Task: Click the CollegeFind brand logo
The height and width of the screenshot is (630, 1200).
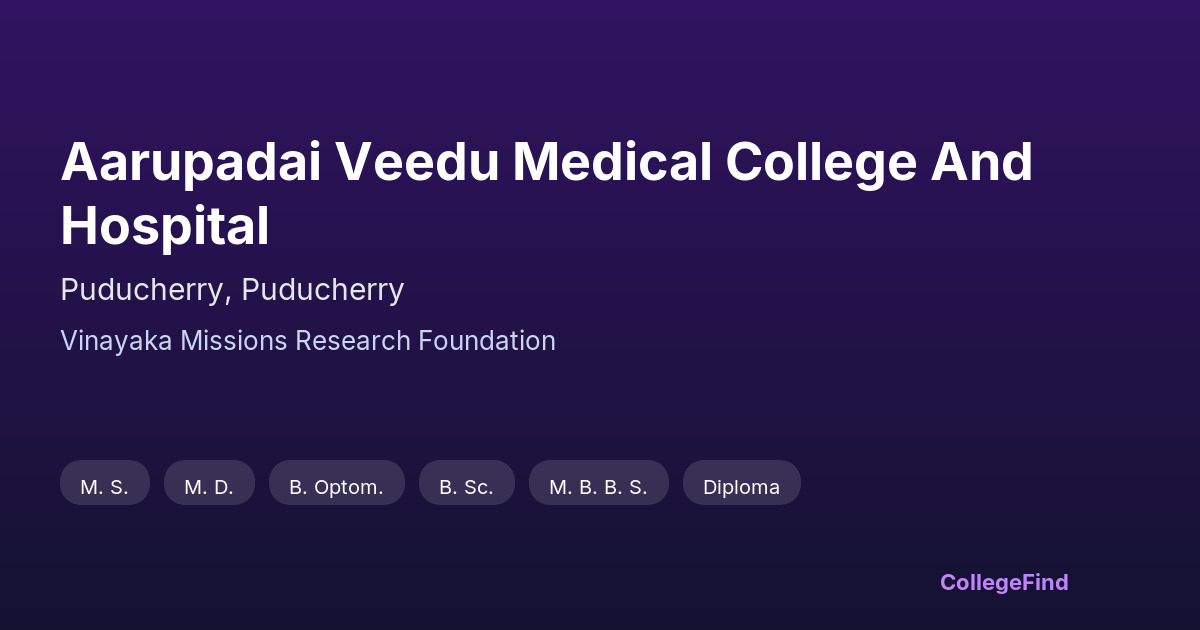Action: click(1003, 582)
